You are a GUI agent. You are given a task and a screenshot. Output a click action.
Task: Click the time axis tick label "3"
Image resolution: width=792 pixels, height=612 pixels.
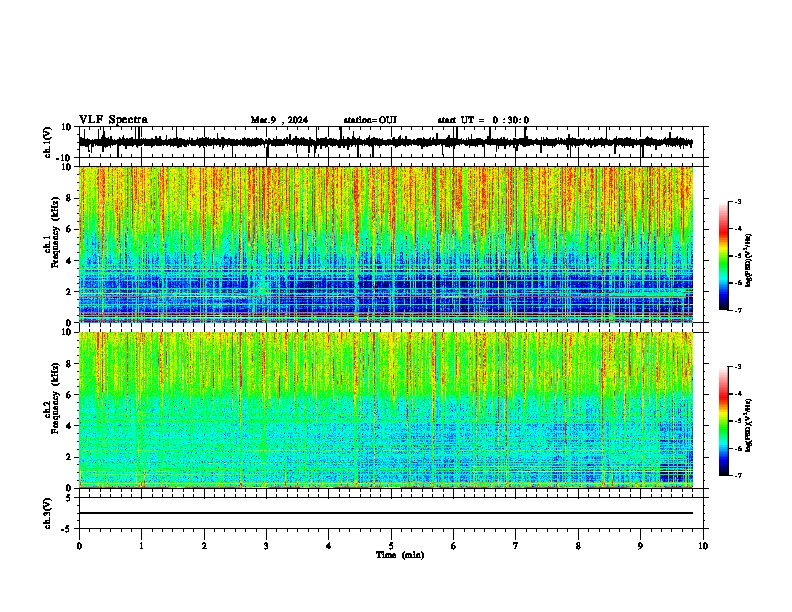tap(266, 546)
